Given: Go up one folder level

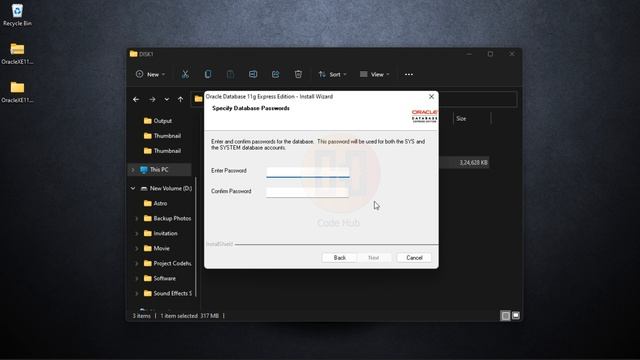Looking at the screenshot, I should [x=180, y=99].
